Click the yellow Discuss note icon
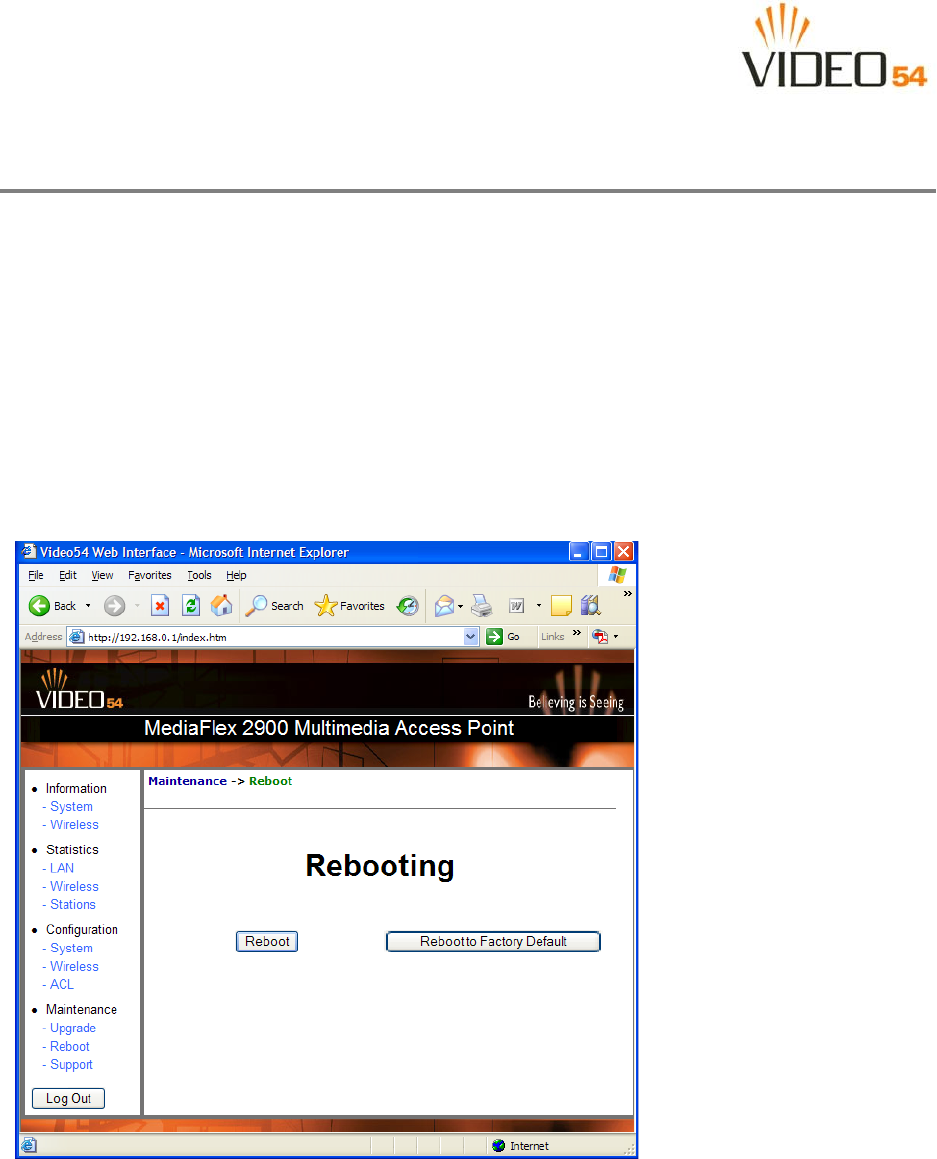 (x=561, y=606)
